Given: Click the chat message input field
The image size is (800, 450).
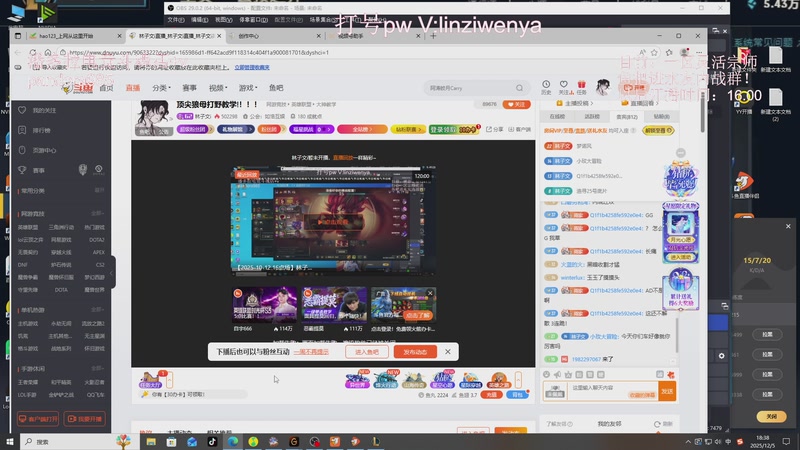Looking at the screenshot, I should click(613, 391).
